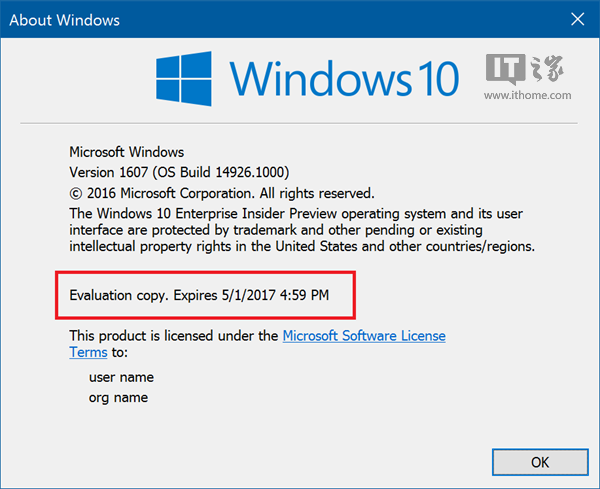600x489 pixels.
Task: Click the "org name" licensee entry
Action: 118,397
